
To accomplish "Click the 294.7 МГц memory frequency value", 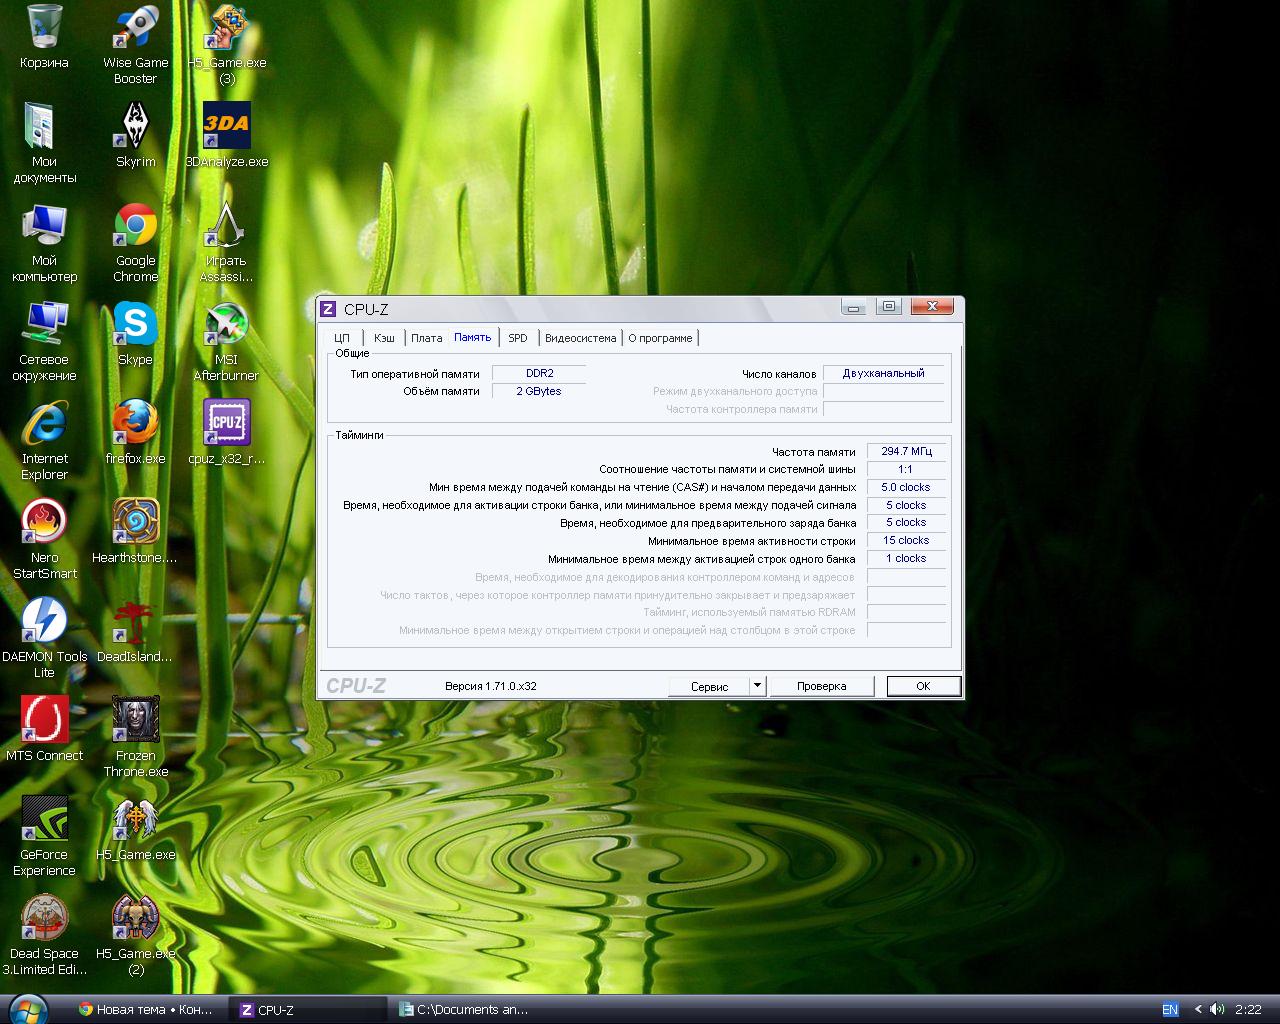I will [906, 451].
